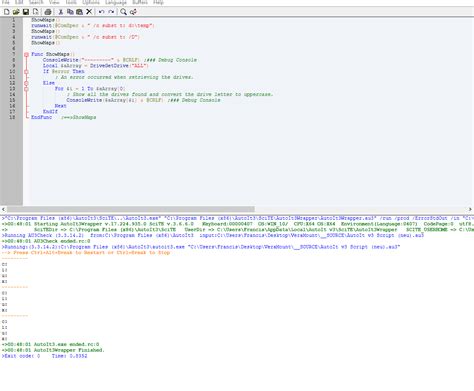Open a file using the folder icon
474x391 pixels.
click(x=16, y=12)
